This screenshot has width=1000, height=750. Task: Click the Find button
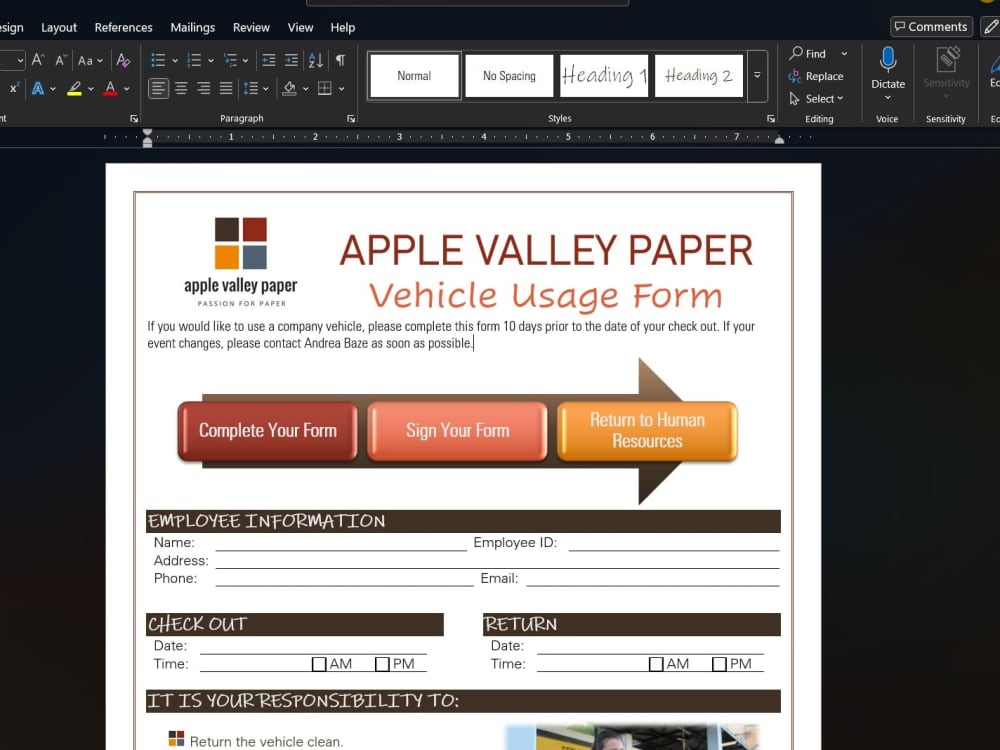pyautogui.click(x=807, y=54)
